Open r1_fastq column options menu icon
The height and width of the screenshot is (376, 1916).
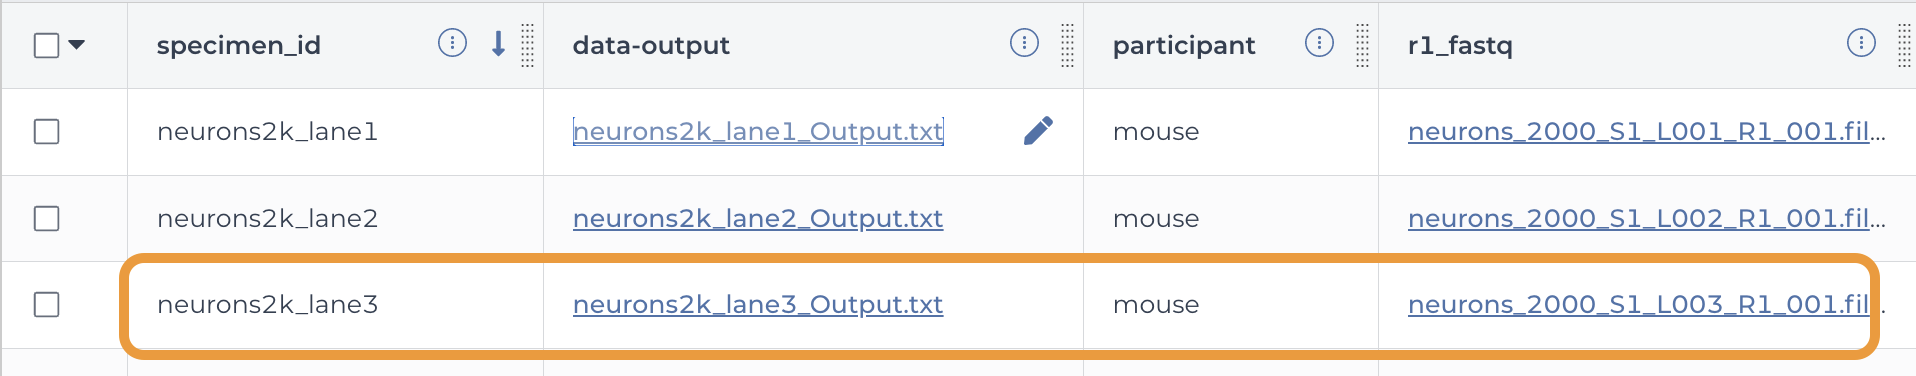pyautogui.click(x=1861, y=43)
